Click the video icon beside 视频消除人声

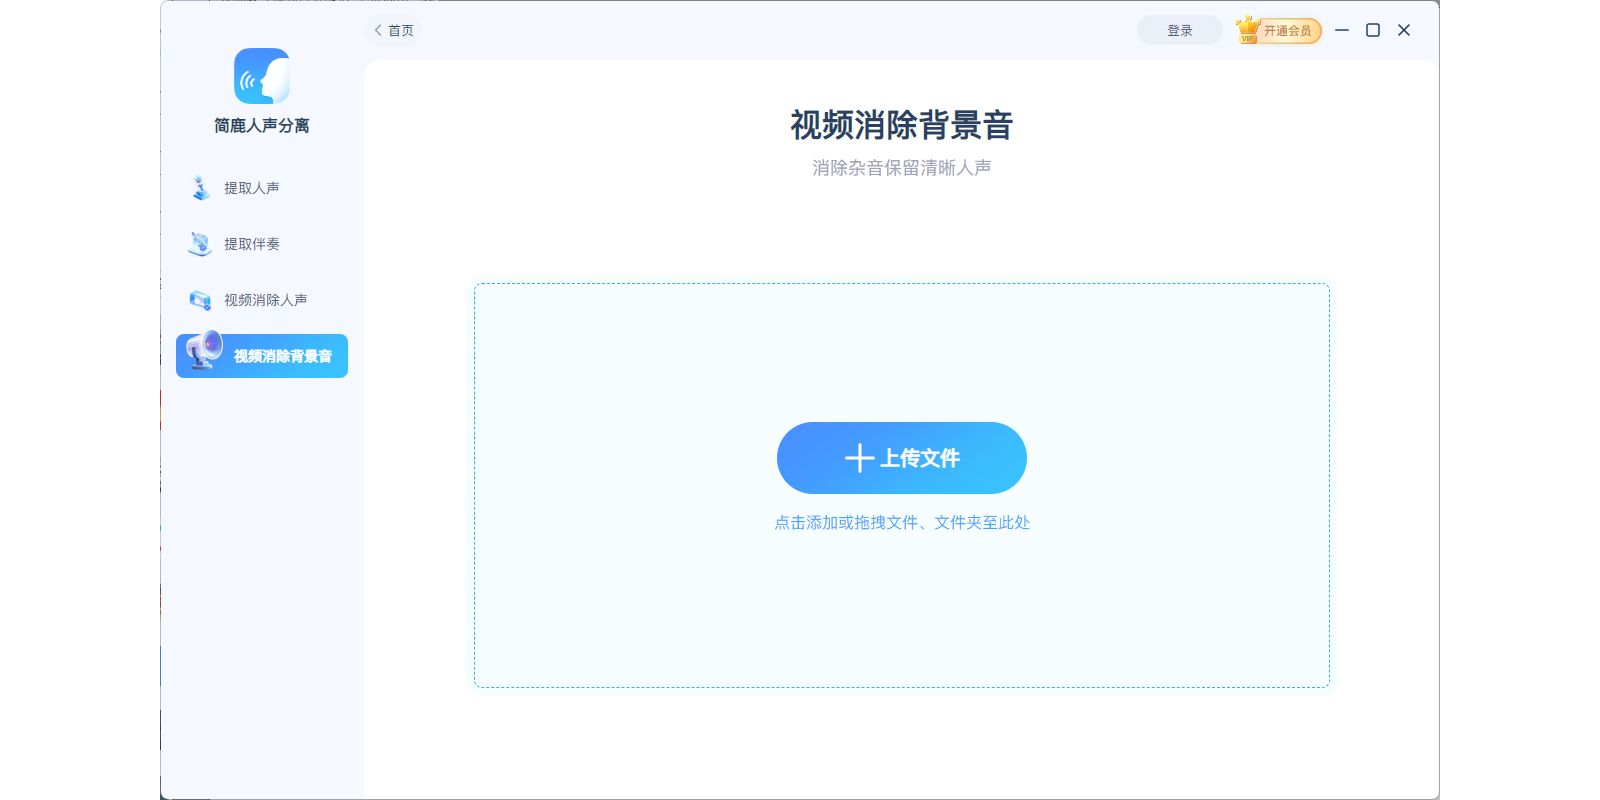coord(200,300)
